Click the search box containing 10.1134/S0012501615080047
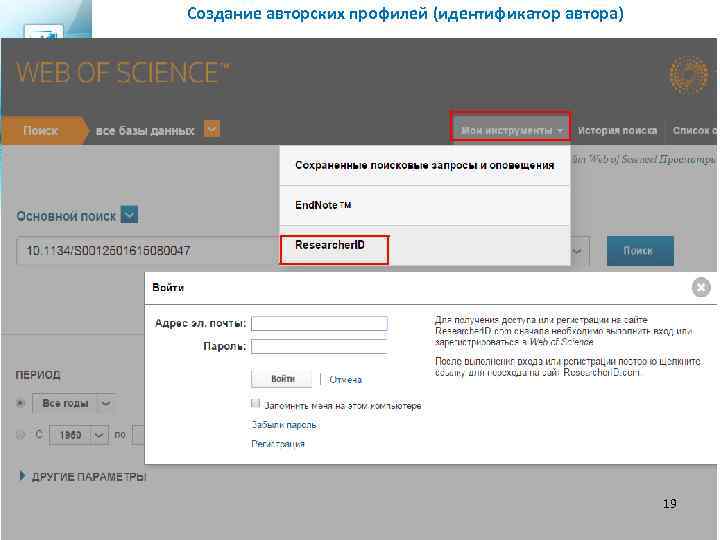This screenshot has width=720, height=540. click(x=147, y=251)
